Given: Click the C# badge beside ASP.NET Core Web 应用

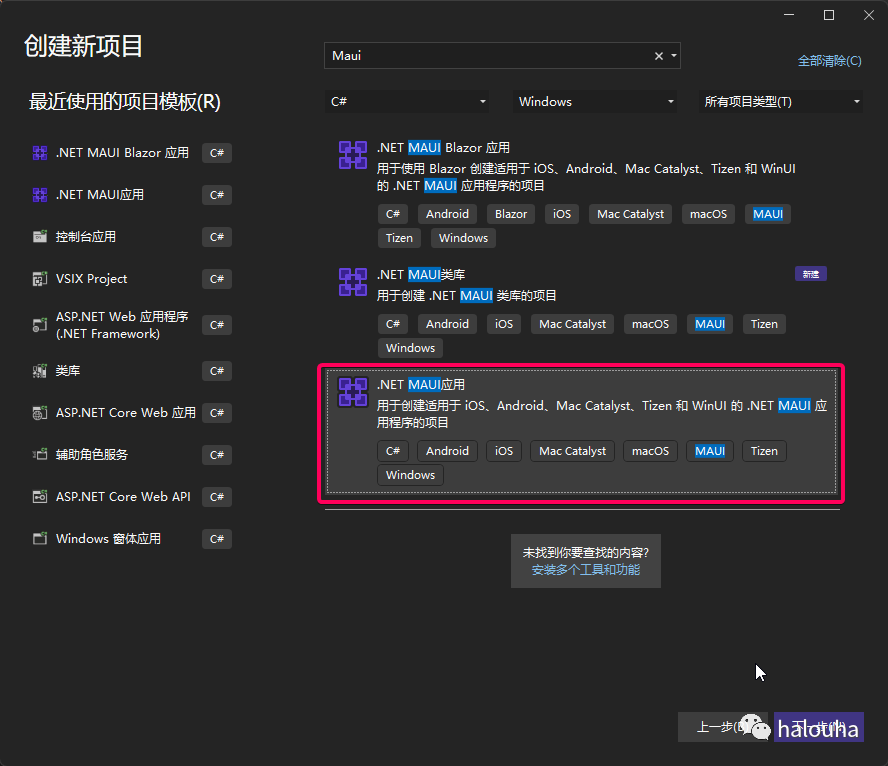Looking at the screenshot, I should (217, 413).
